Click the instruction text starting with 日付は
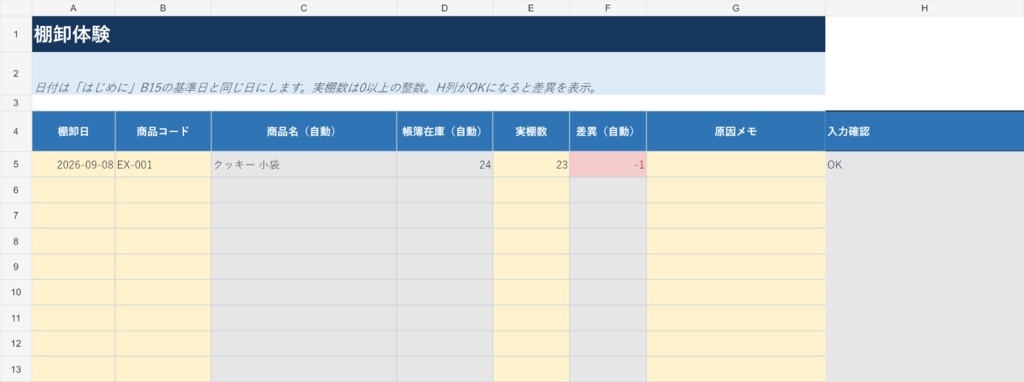 click(x=316, y=88)
